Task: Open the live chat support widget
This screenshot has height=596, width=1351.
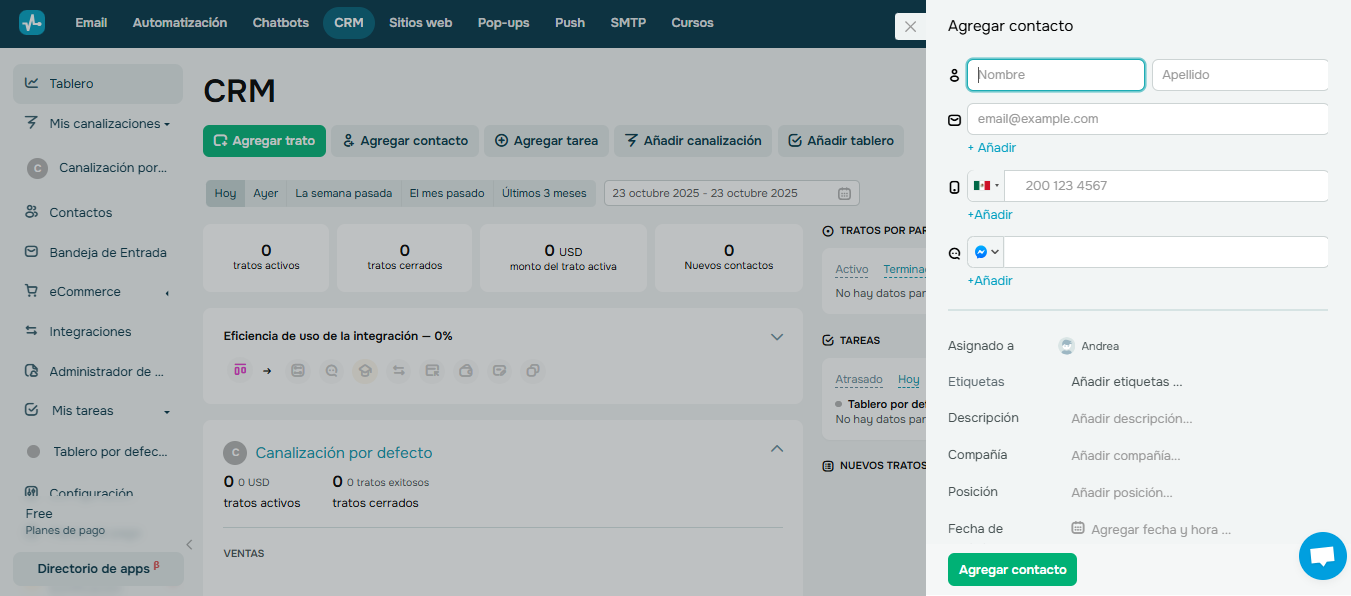Action: (1322, 556)
